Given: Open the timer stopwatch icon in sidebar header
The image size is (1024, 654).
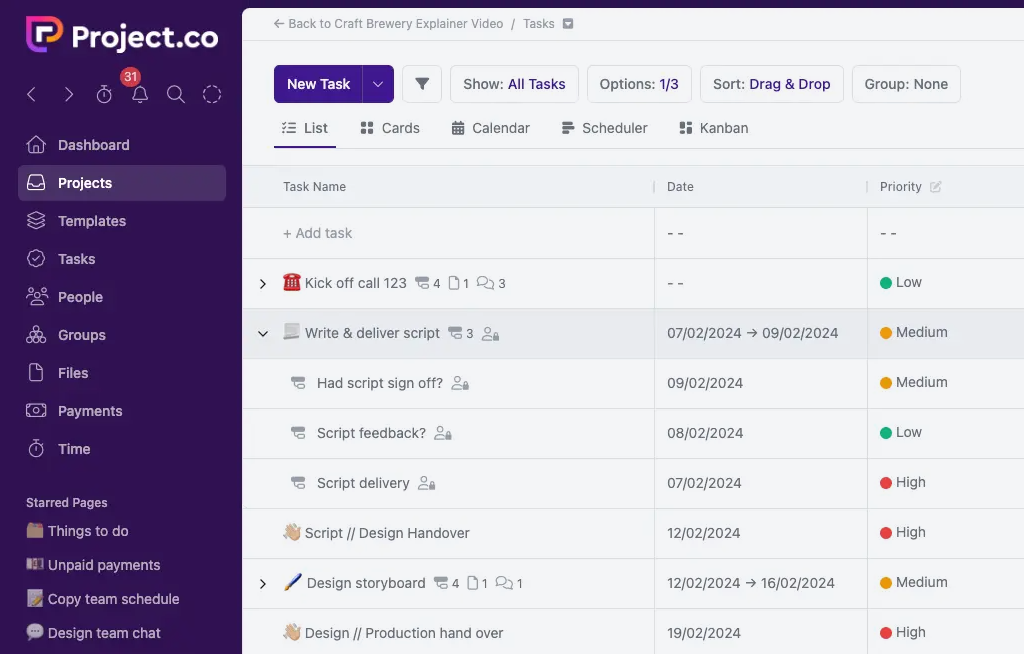Looking at the screenshot, I should [104, 95].
